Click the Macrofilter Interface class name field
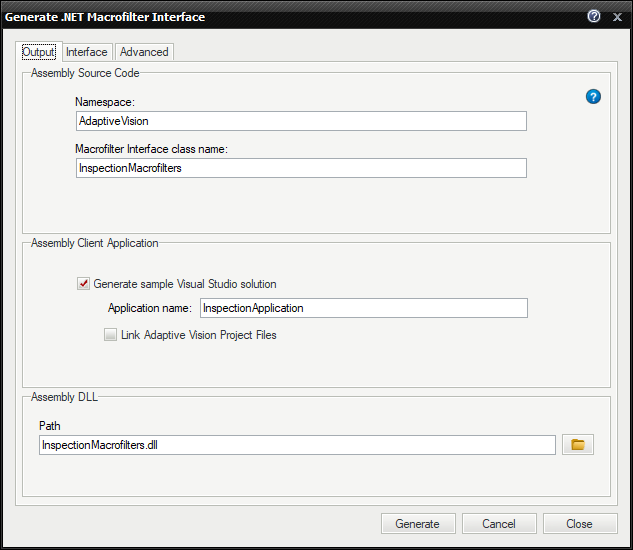 pyautogui.click(x=301, y=168)
